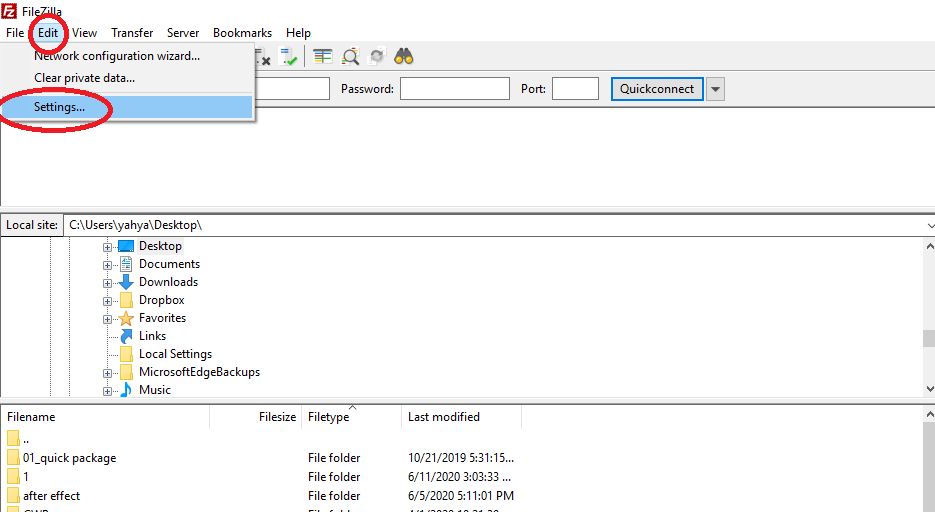The height and width of the screenshot is (512, 935).
Task: Open the File menu
Action: [x=15, y=33]
